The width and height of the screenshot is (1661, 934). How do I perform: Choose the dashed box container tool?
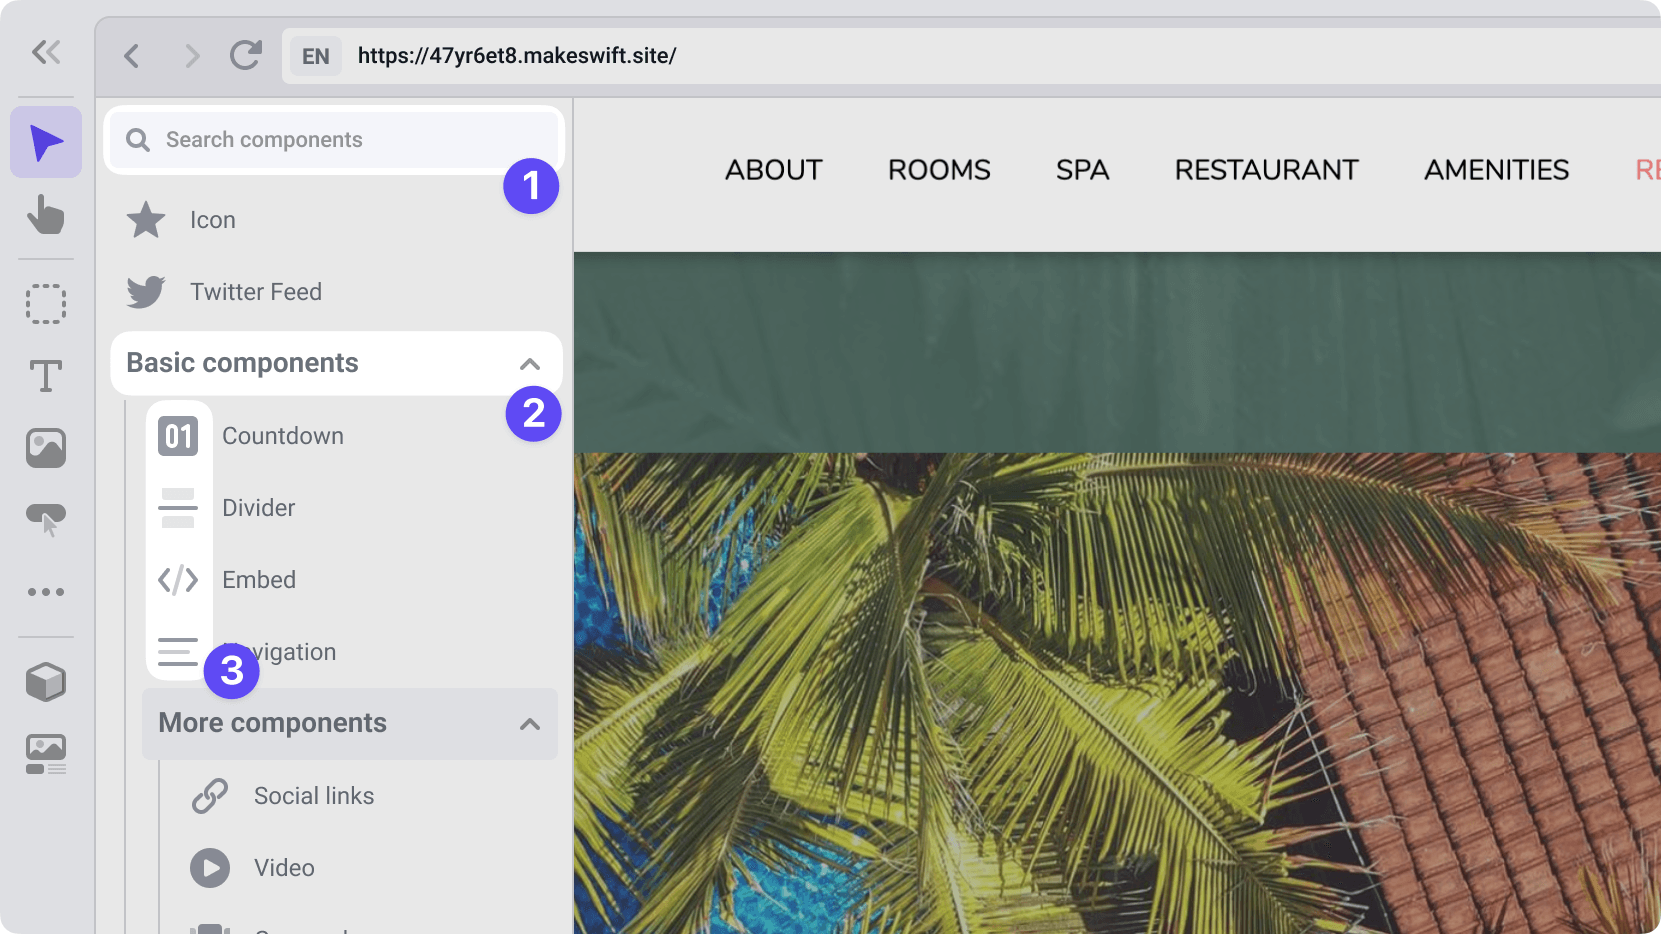[46, 304]
